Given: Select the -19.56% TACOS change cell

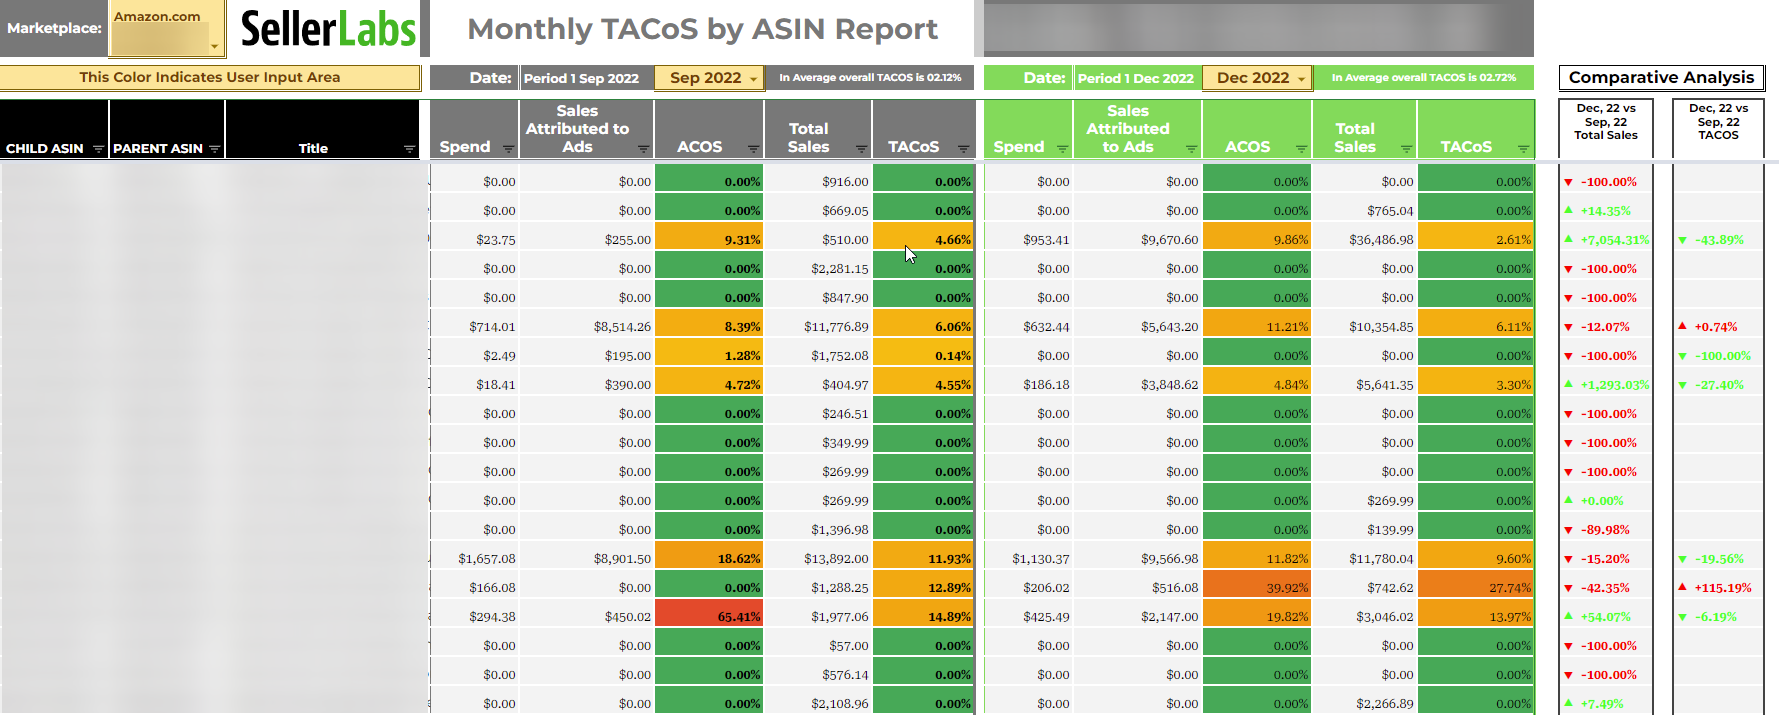Looking at the screenshot, I should [x=1718, y=559].
